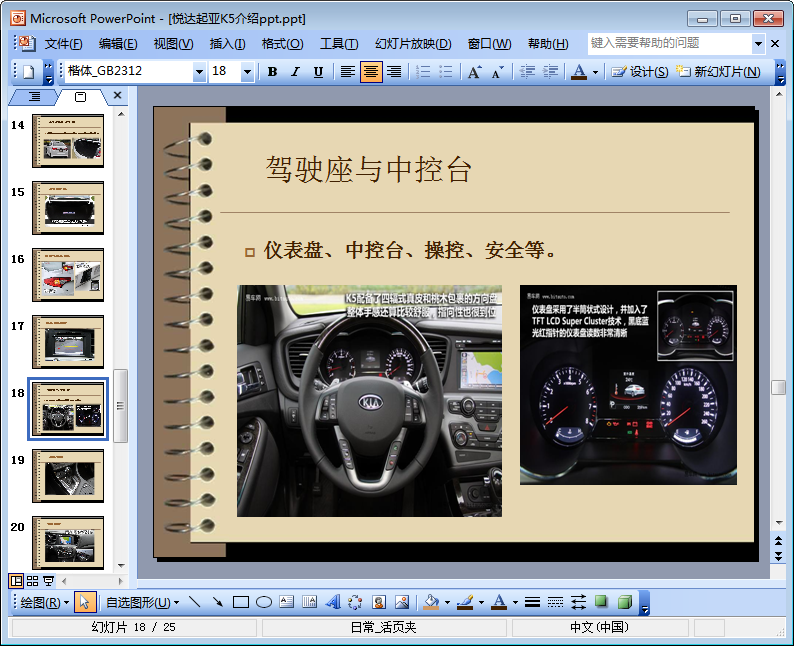Open the 插入(I) Insert menu
This screenshot has height=646, width=794.
227,44
